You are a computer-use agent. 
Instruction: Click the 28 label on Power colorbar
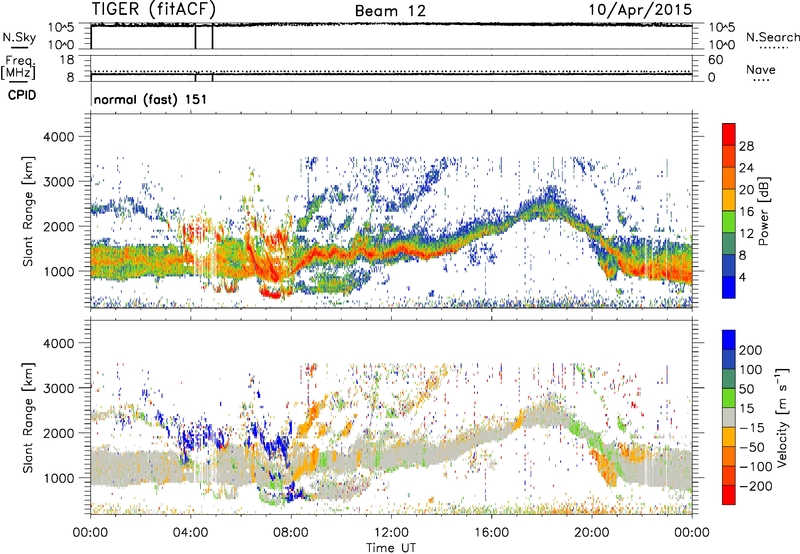pyautogui.click(x=746, y=146)
